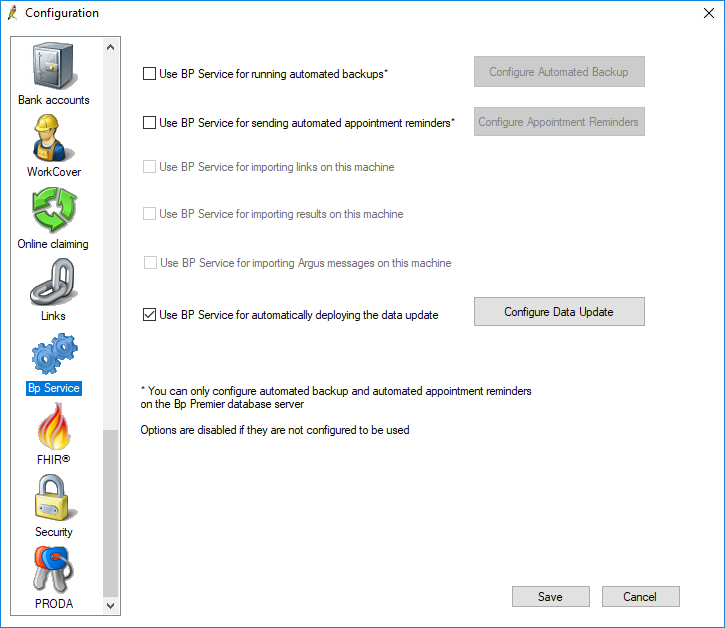Open Online claiming green arrows icon
The image size is (725, 628).
pos(54,210)
